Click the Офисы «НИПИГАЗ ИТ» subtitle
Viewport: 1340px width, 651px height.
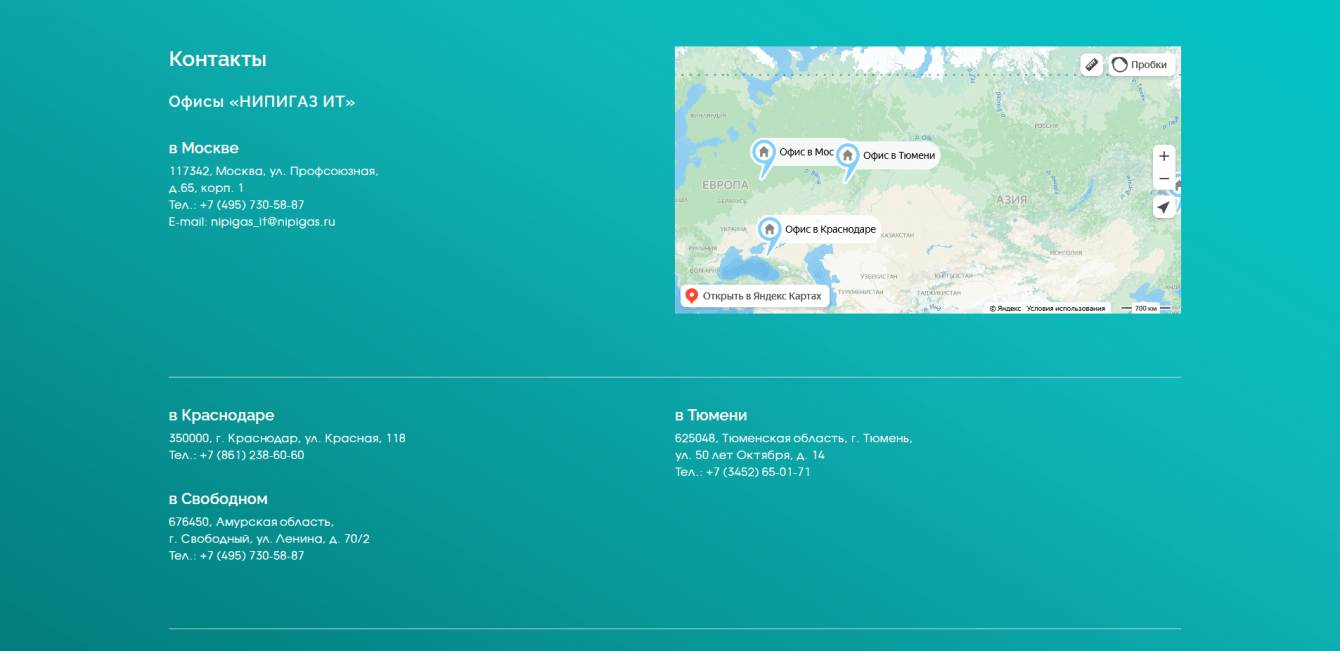[x=262, y=102]
